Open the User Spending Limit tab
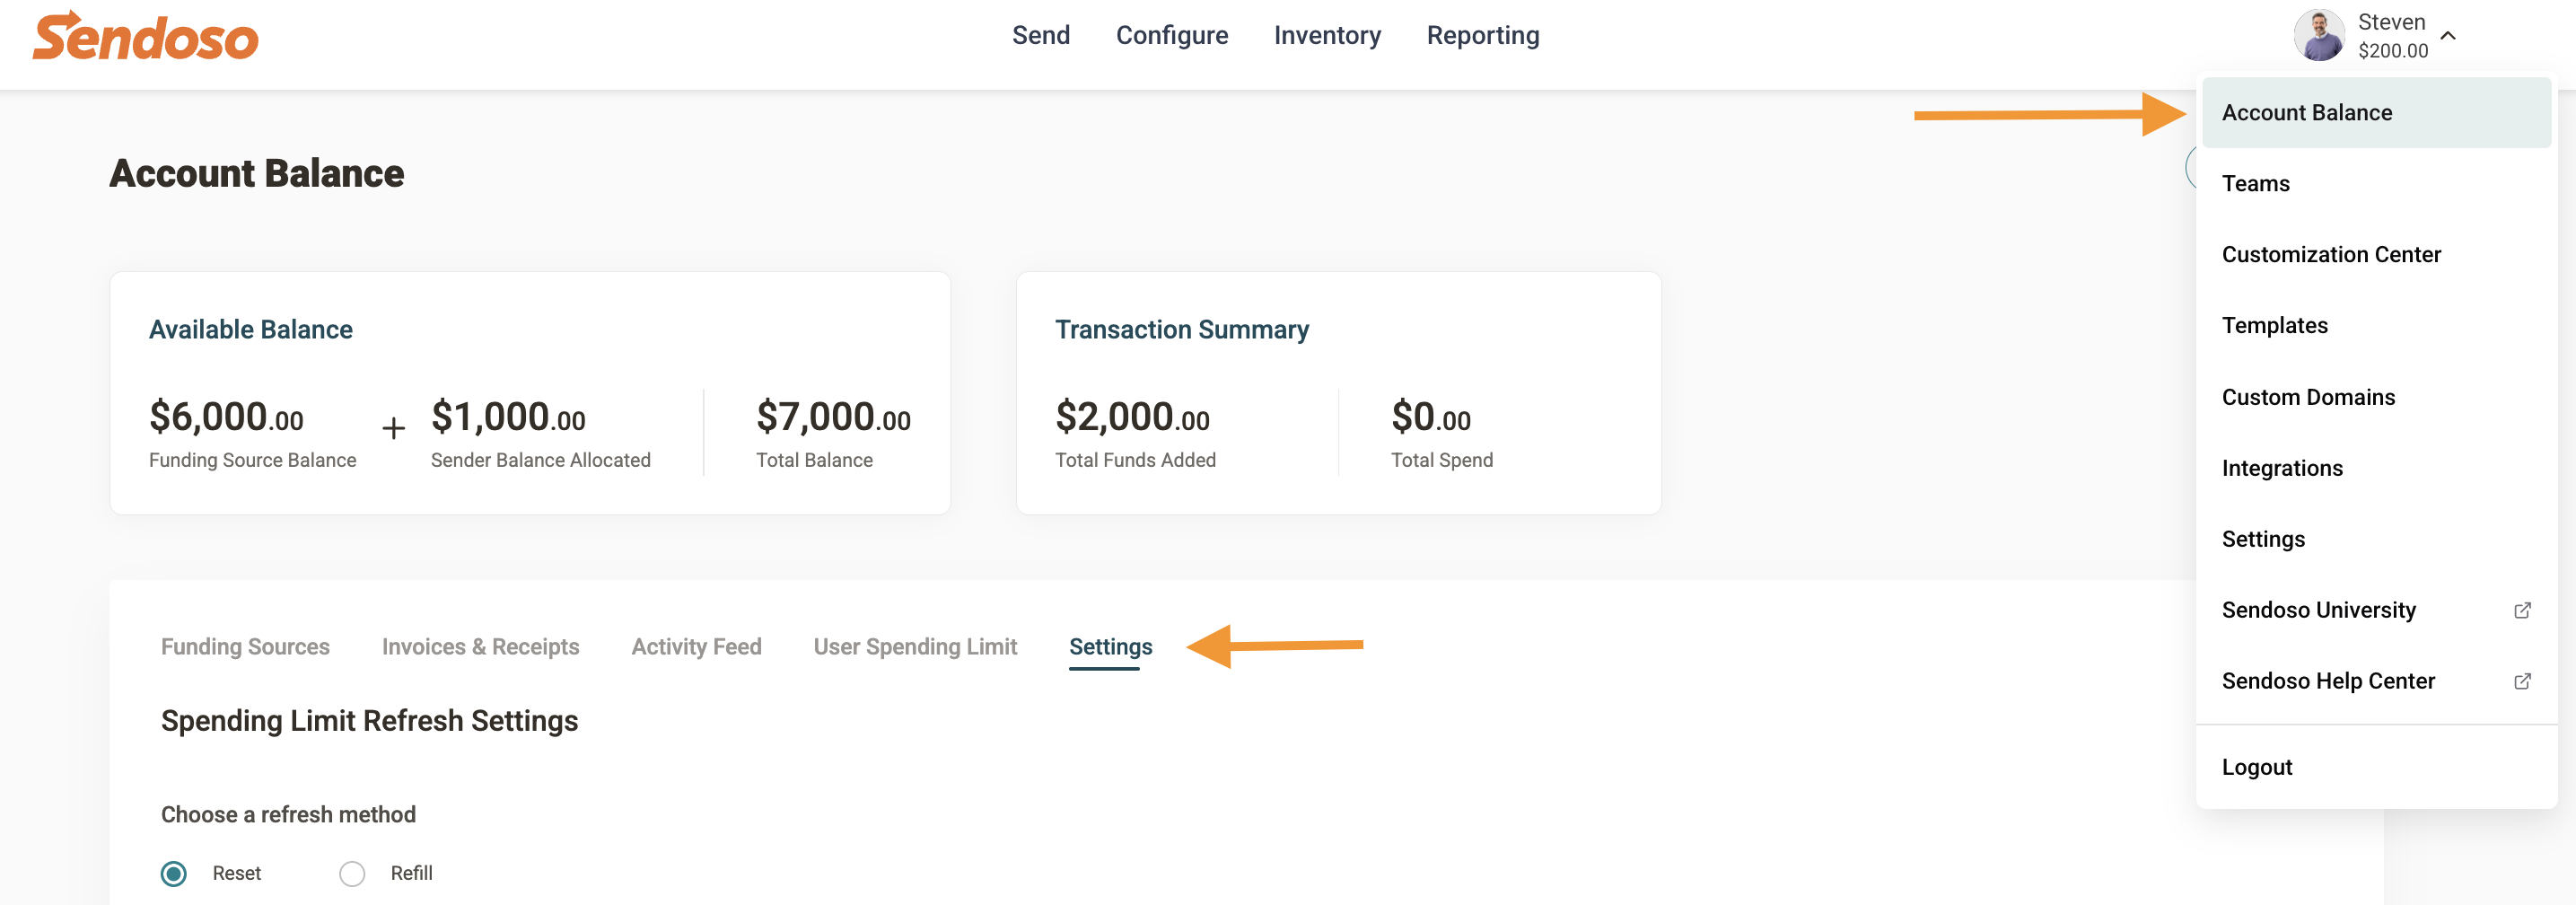Viewport: 2576px width, 905px height. [915, 647]
